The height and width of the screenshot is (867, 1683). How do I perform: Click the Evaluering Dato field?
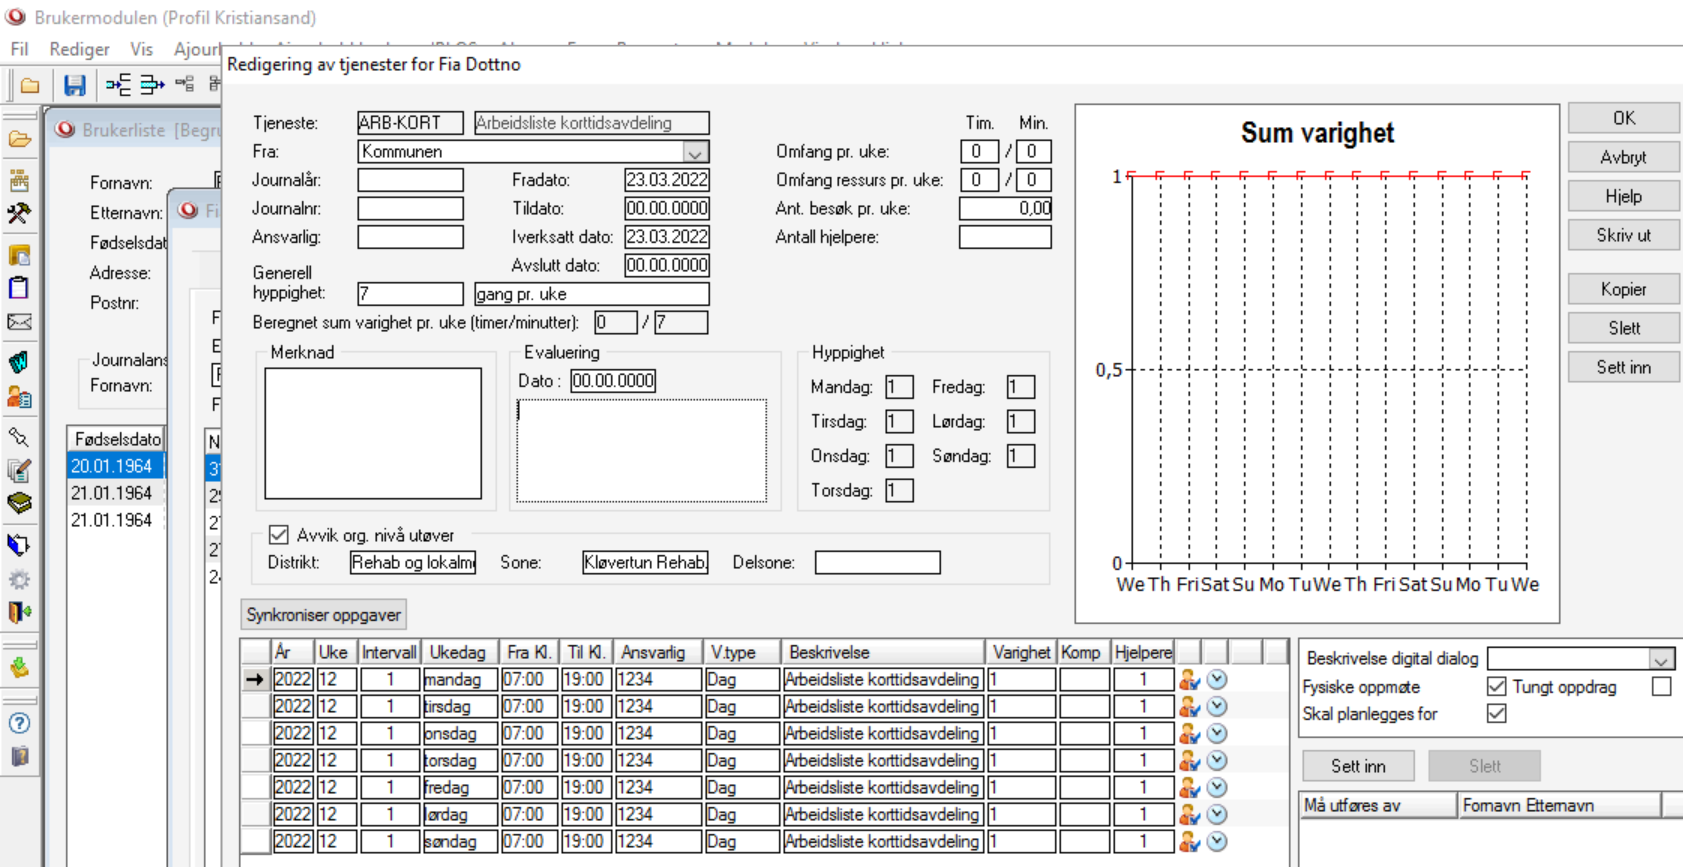[x=613, y=381]
